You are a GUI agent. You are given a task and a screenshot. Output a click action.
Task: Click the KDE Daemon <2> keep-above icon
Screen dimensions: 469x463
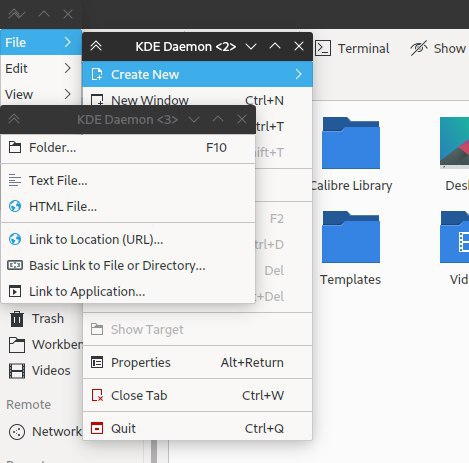96,46
